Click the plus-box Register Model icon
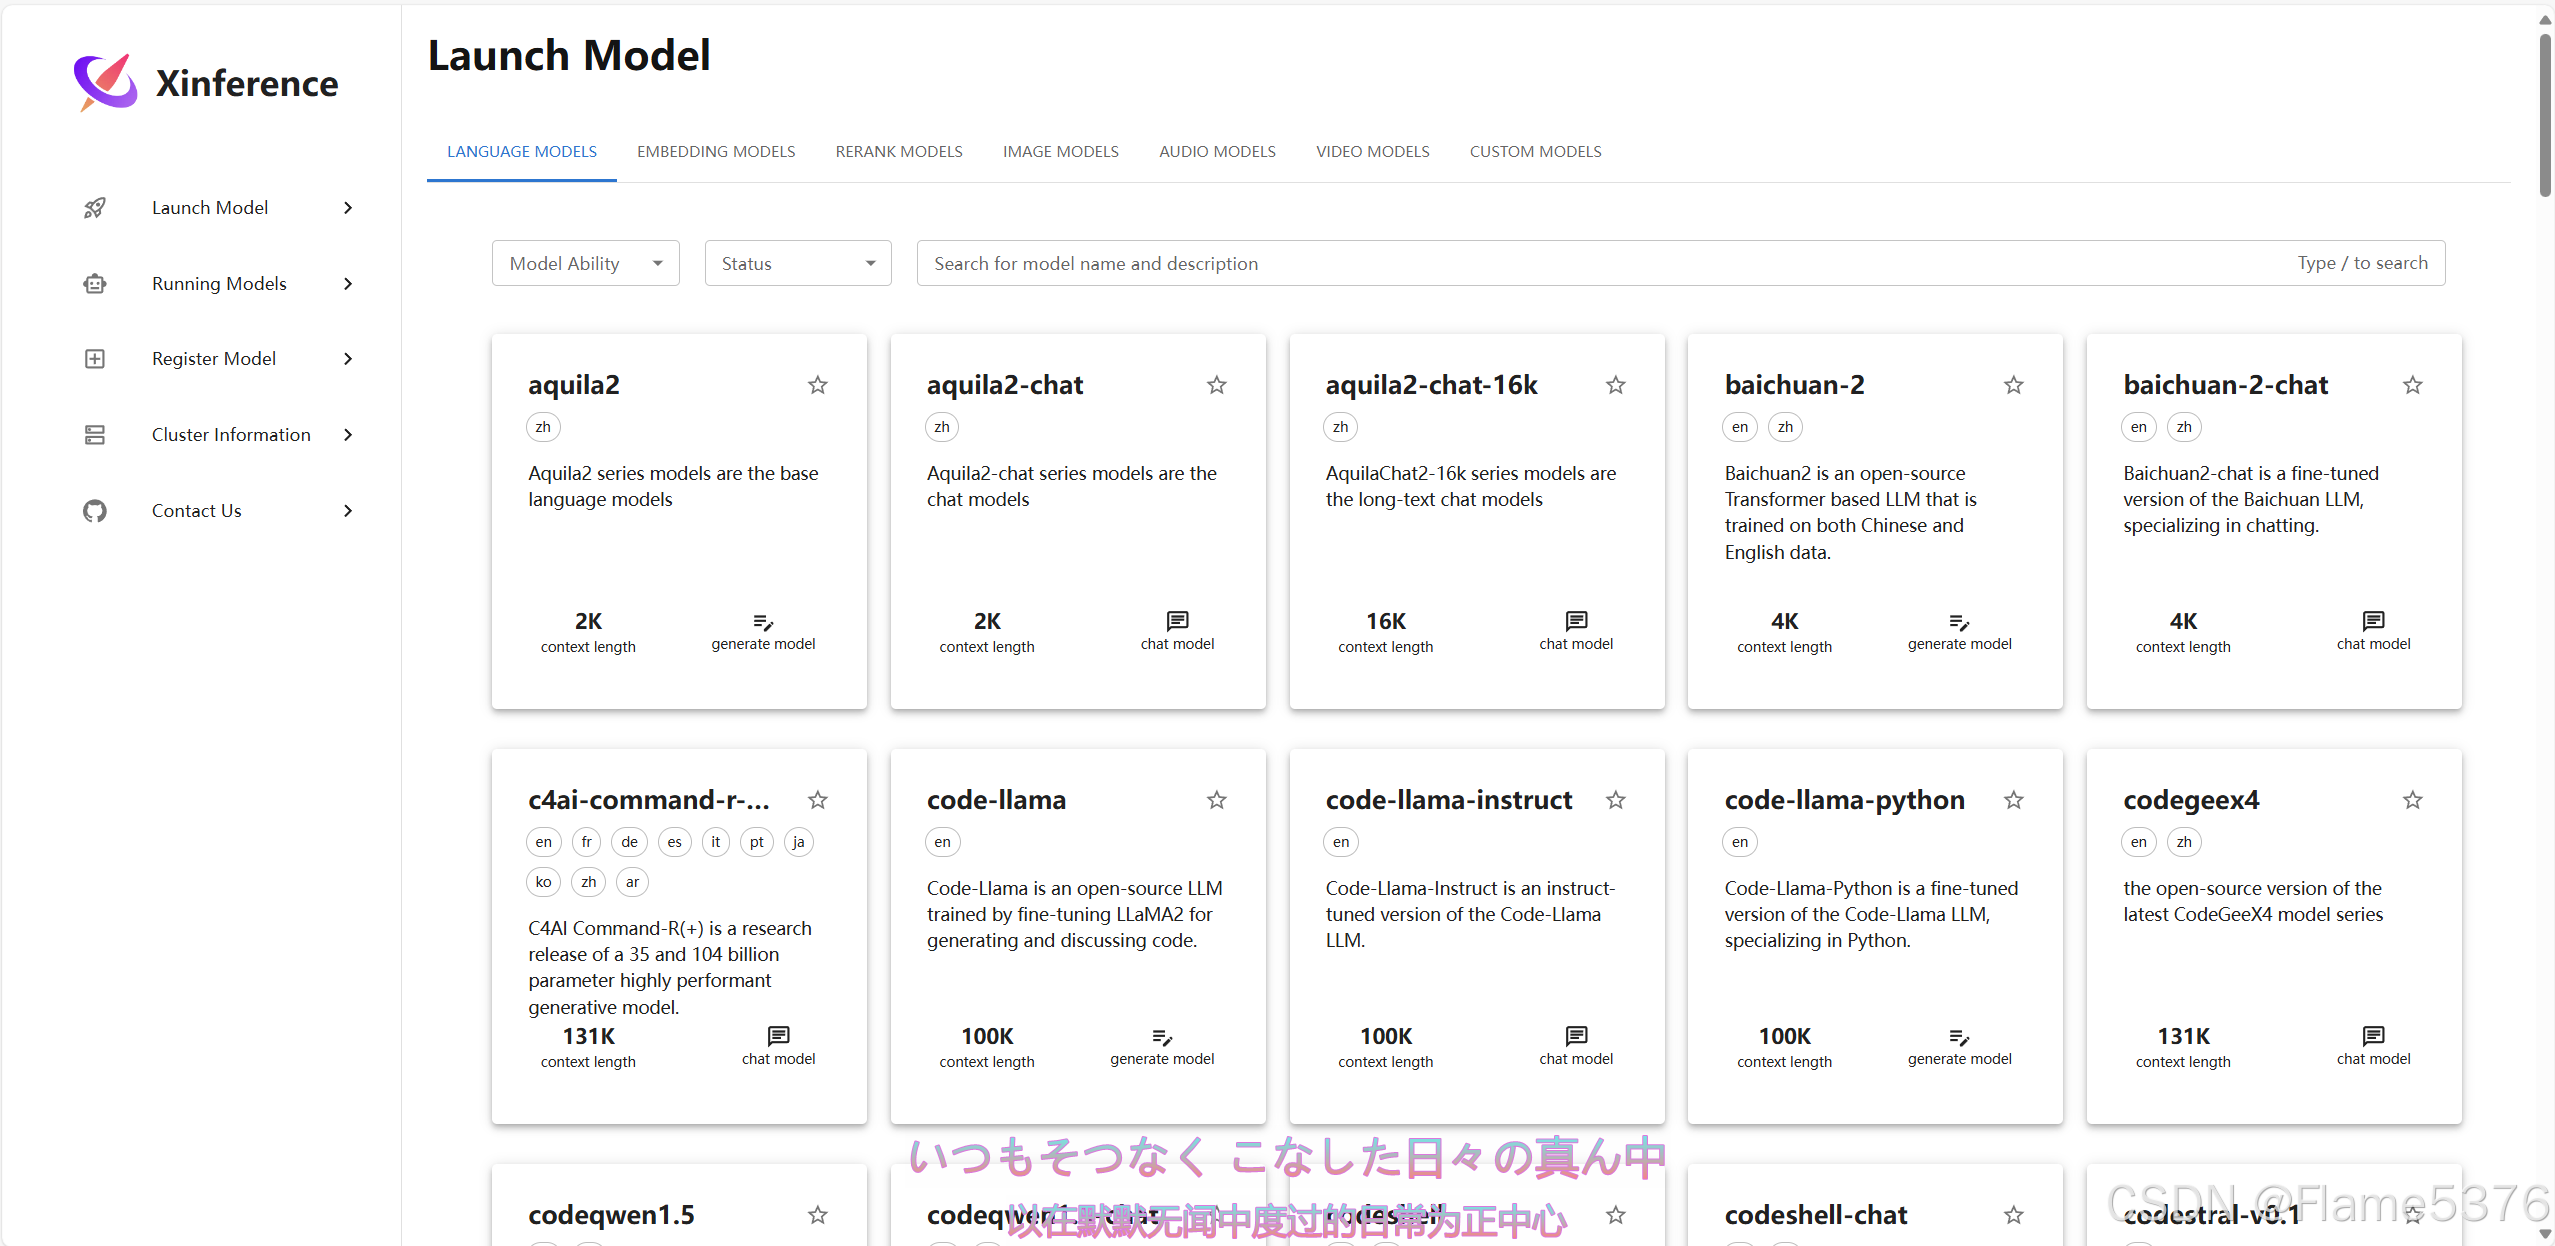Screen dimensions: 2555x1246 [x=95, y=359]
